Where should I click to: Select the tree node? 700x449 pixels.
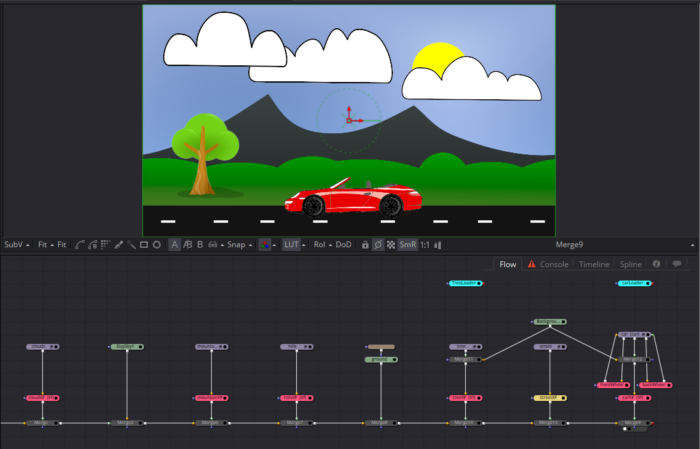coord(465,346)
